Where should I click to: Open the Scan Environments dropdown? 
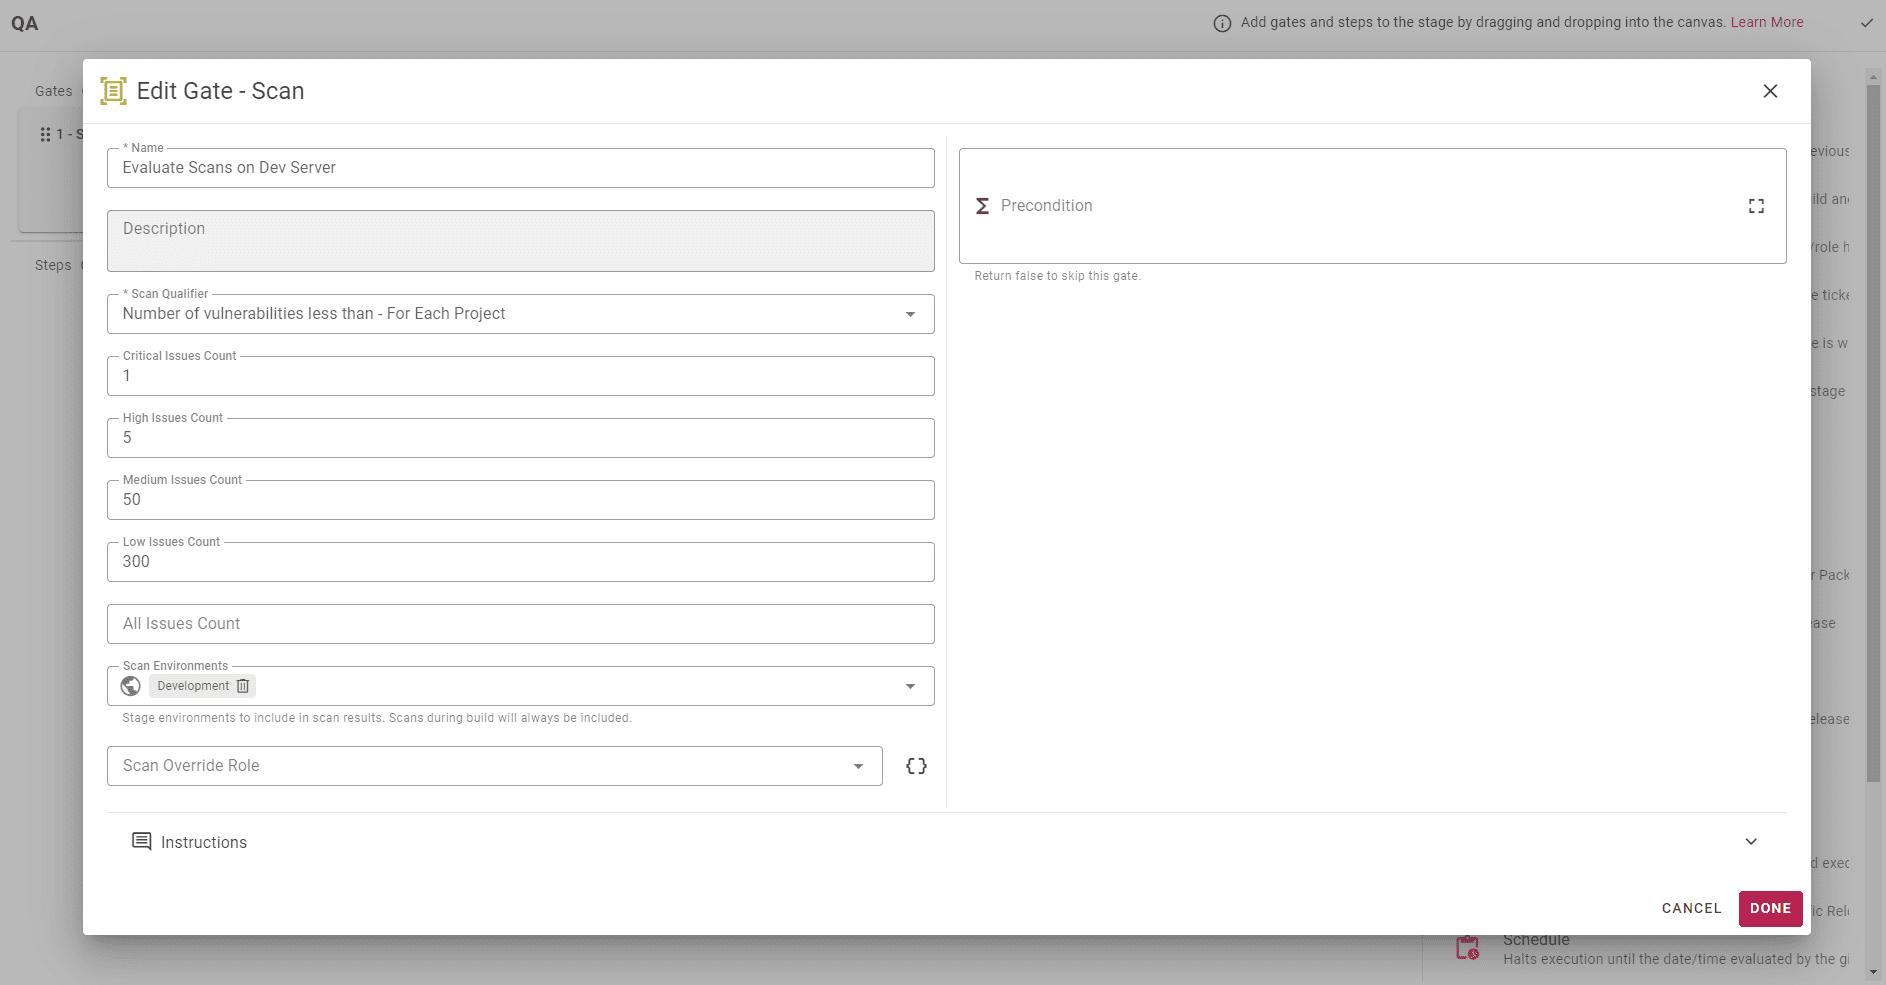click(x=909, y=686)
